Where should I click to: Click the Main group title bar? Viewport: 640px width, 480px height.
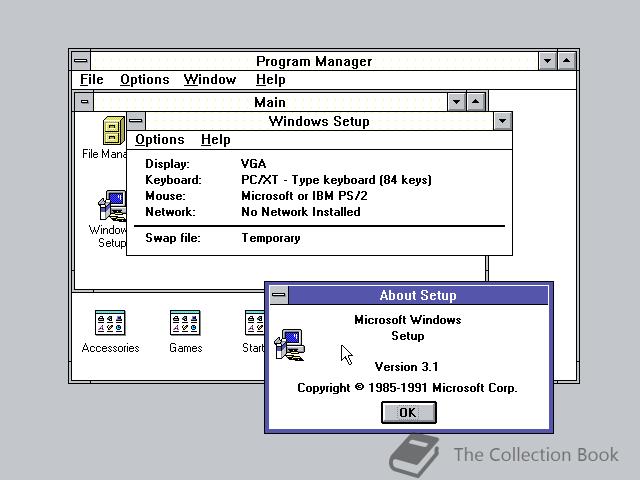click(x=270, y=102)
